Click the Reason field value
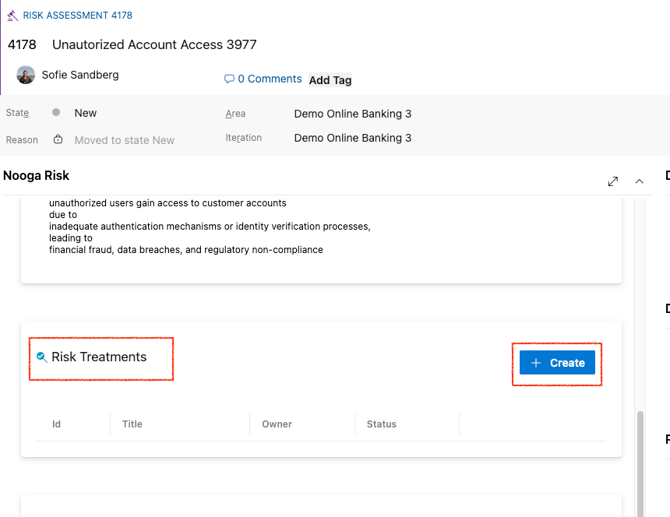 point(124,140)
